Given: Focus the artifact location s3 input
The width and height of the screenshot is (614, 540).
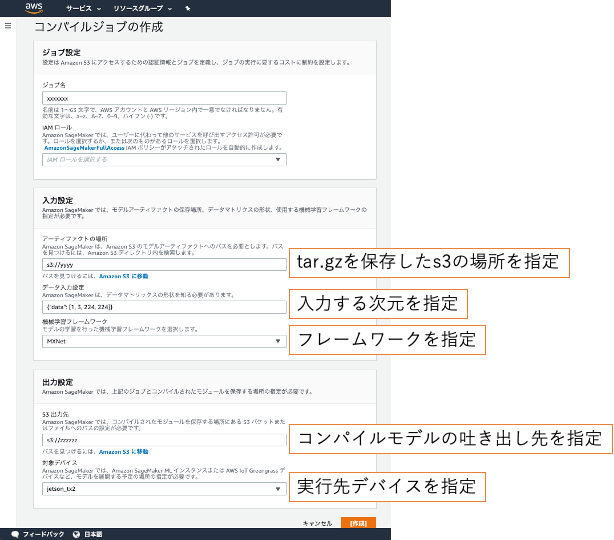Looking at the screenshot, I should click(164, 265).
